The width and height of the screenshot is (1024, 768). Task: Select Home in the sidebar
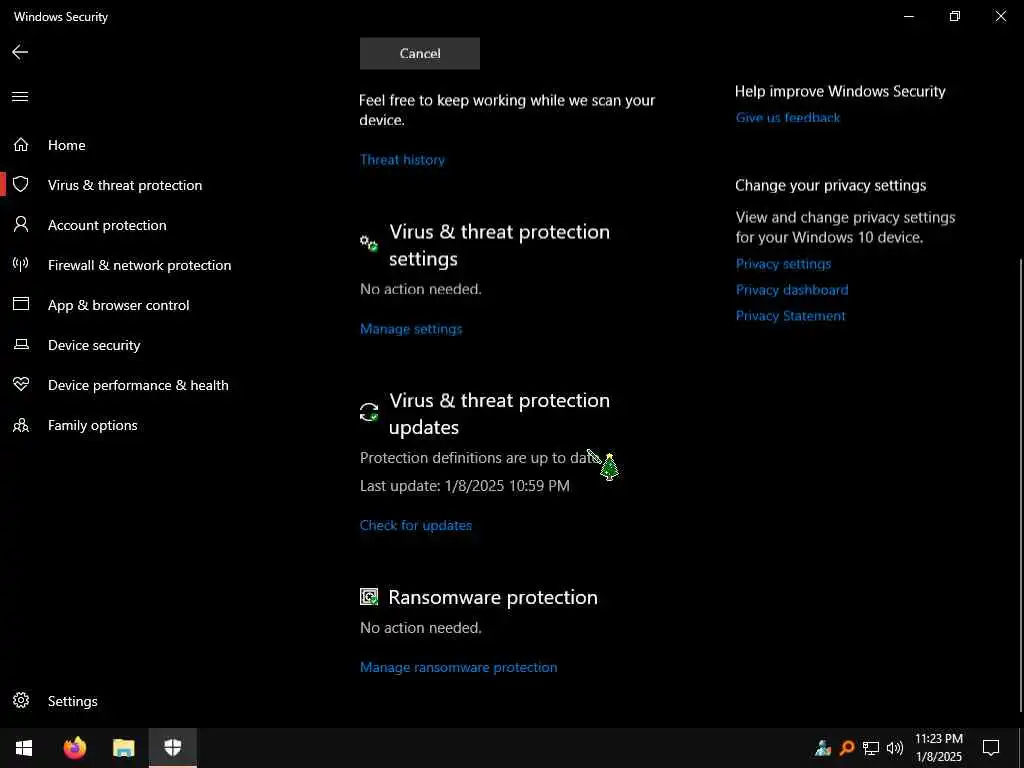tap(67, 145)
